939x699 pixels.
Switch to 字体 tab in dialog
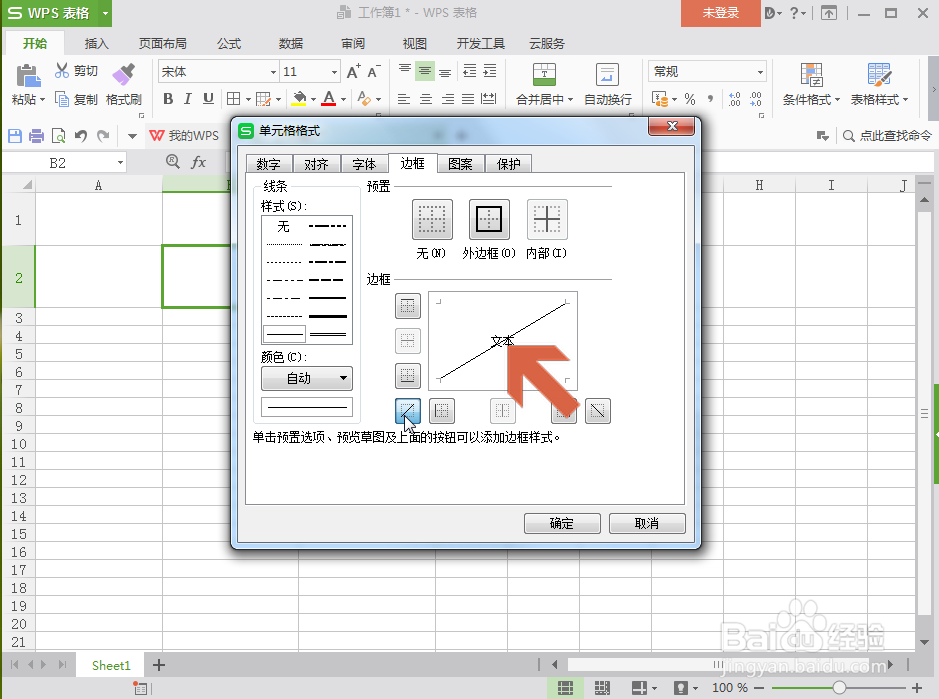pyautogui.click(x=364, y=164)
